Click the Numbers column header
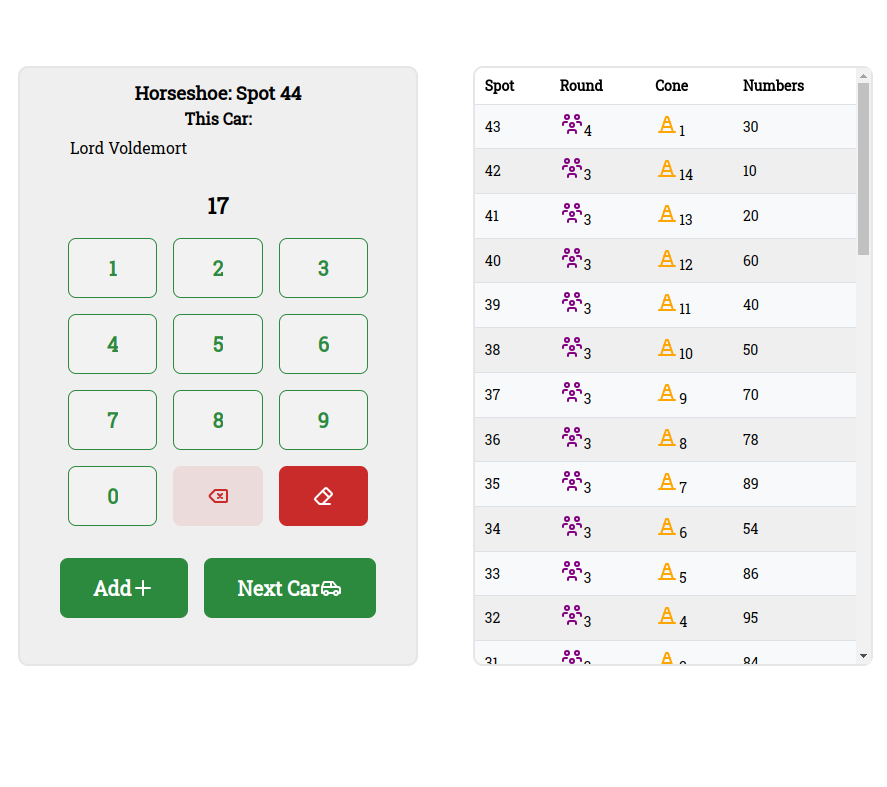887x787 pixels. point(773,86)
